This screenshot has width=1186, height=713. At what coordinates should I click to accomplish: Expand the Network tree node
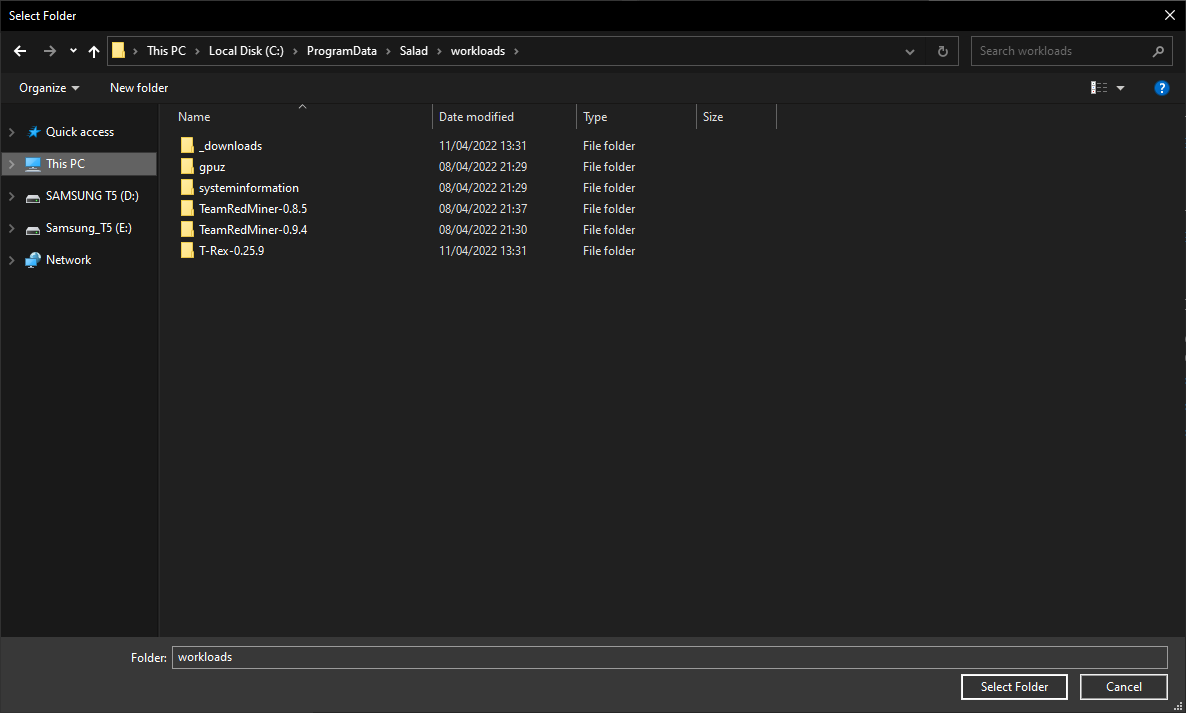coord(11,260)
